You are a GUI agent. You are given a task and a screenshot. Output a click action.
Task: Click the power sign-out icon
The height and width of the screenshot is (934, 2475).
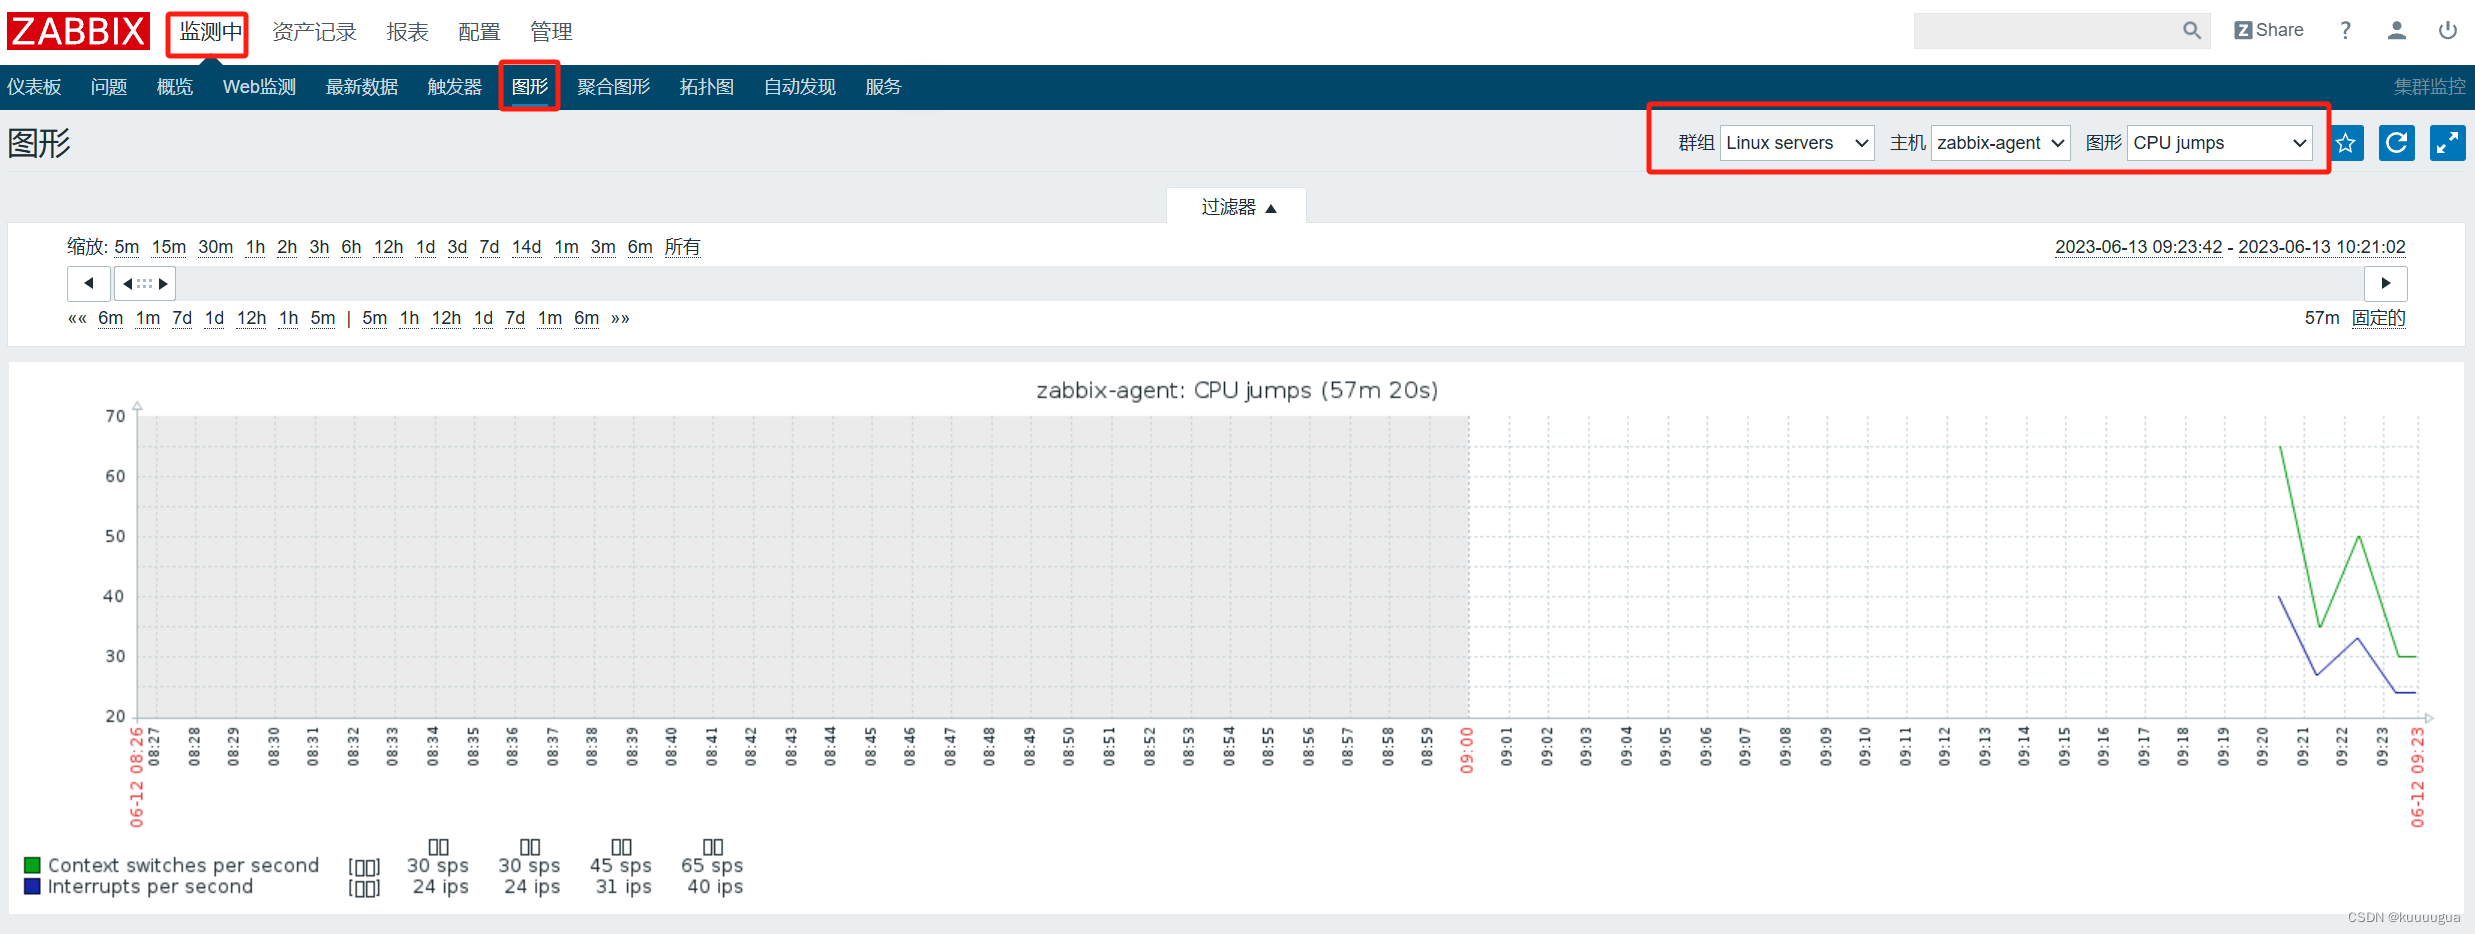(2447, 31)
